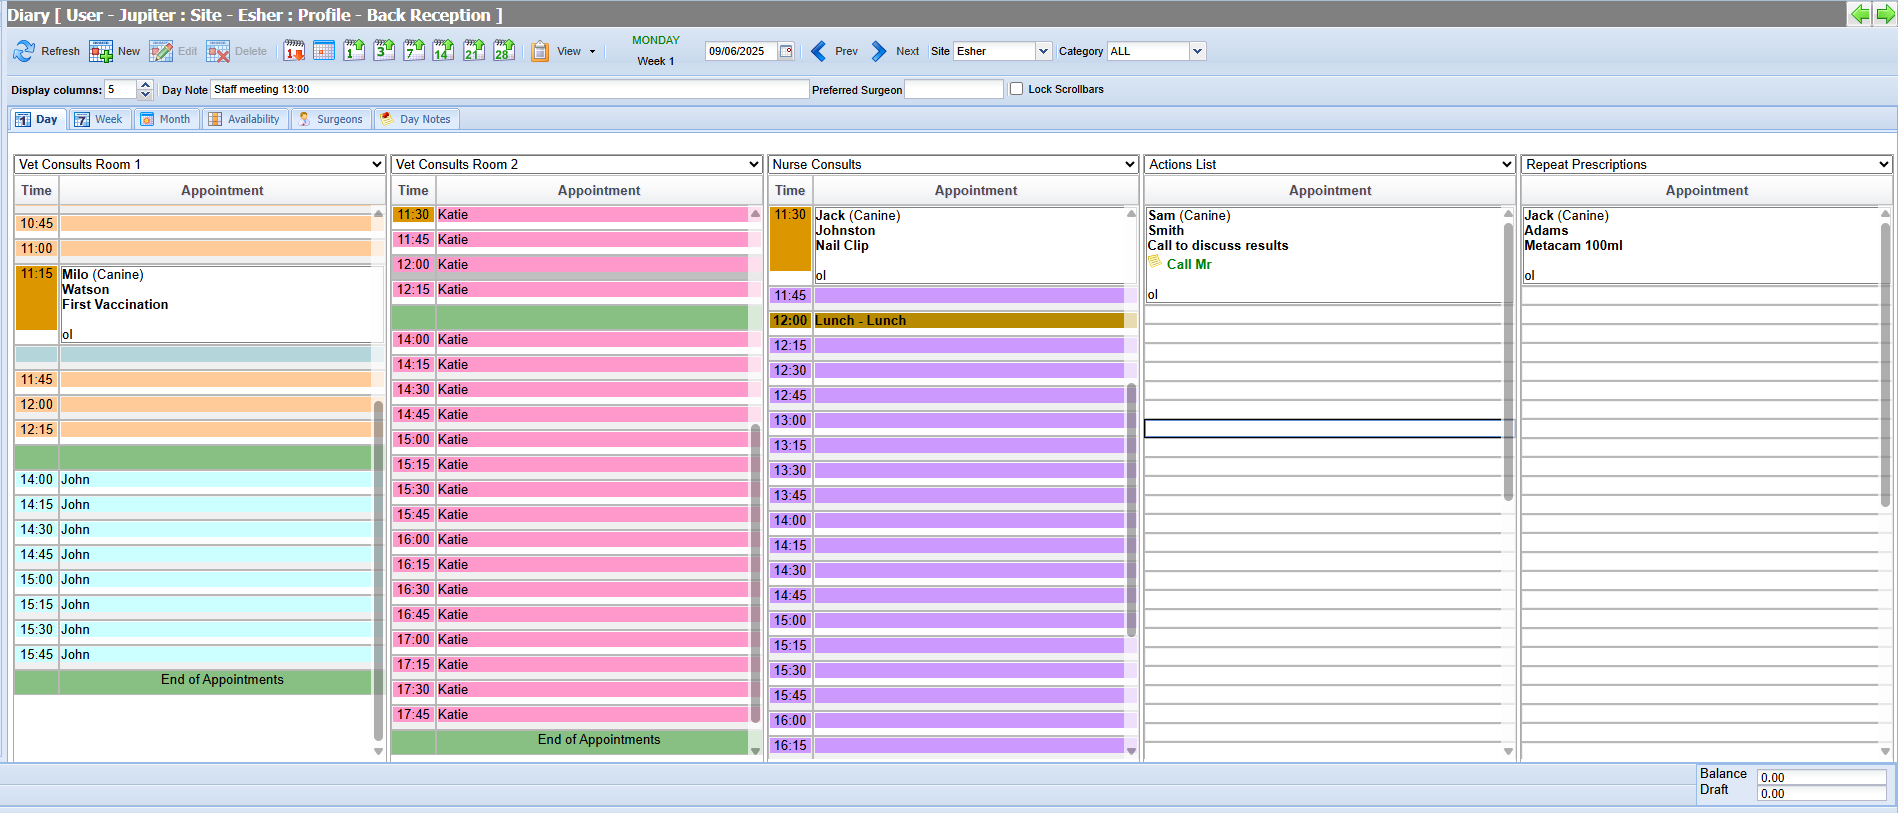Image resolution: width=1898 pixels, height=813 pixels.
Task: Advance with the Next day arrow
Action: 879,51
